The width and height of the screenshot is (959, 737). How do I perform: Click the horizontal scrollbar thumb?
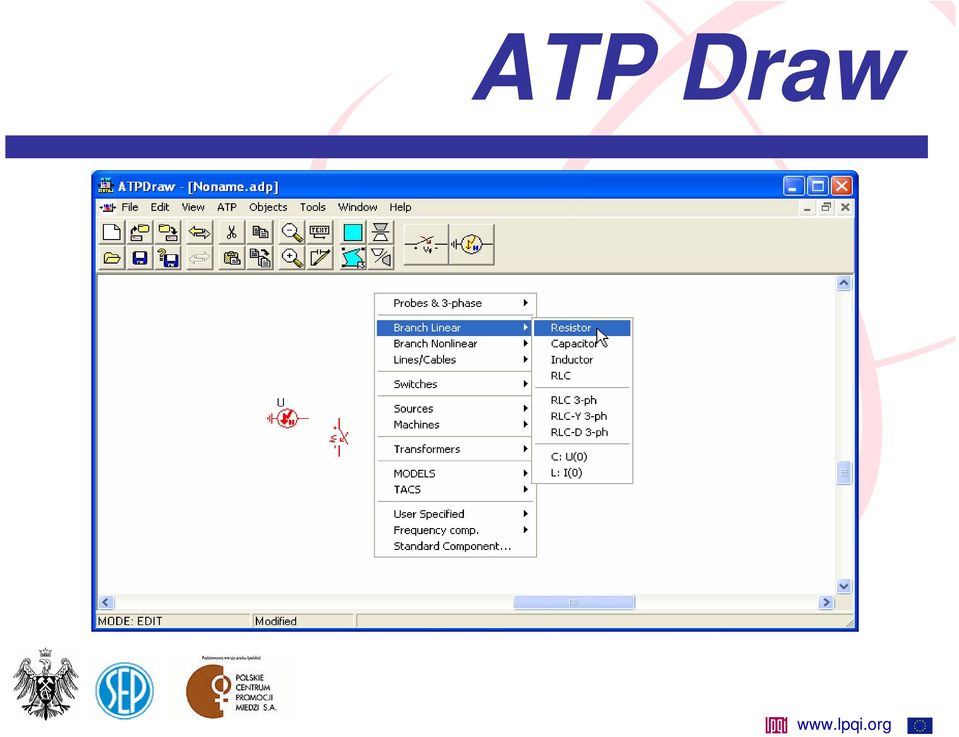point(574,602)
